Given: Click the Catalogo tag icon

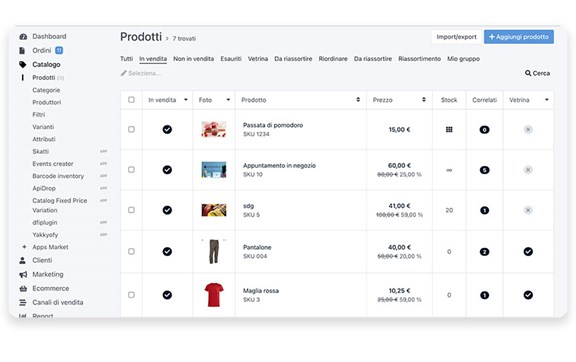Looking at the screenshot, I should point(23,64).
